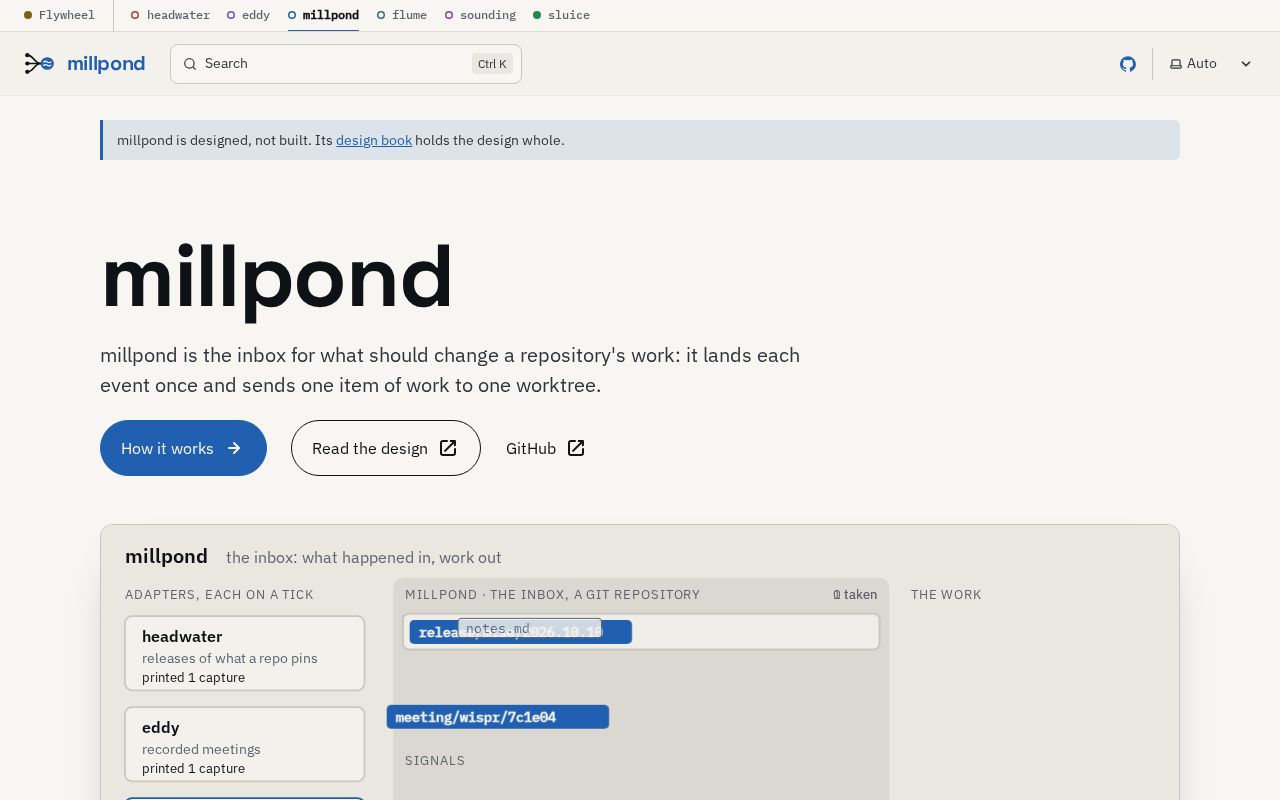This screenshot has width=1280, height=800.
Task: Expand the theme chevron arrow
Action: [1246, 64]
